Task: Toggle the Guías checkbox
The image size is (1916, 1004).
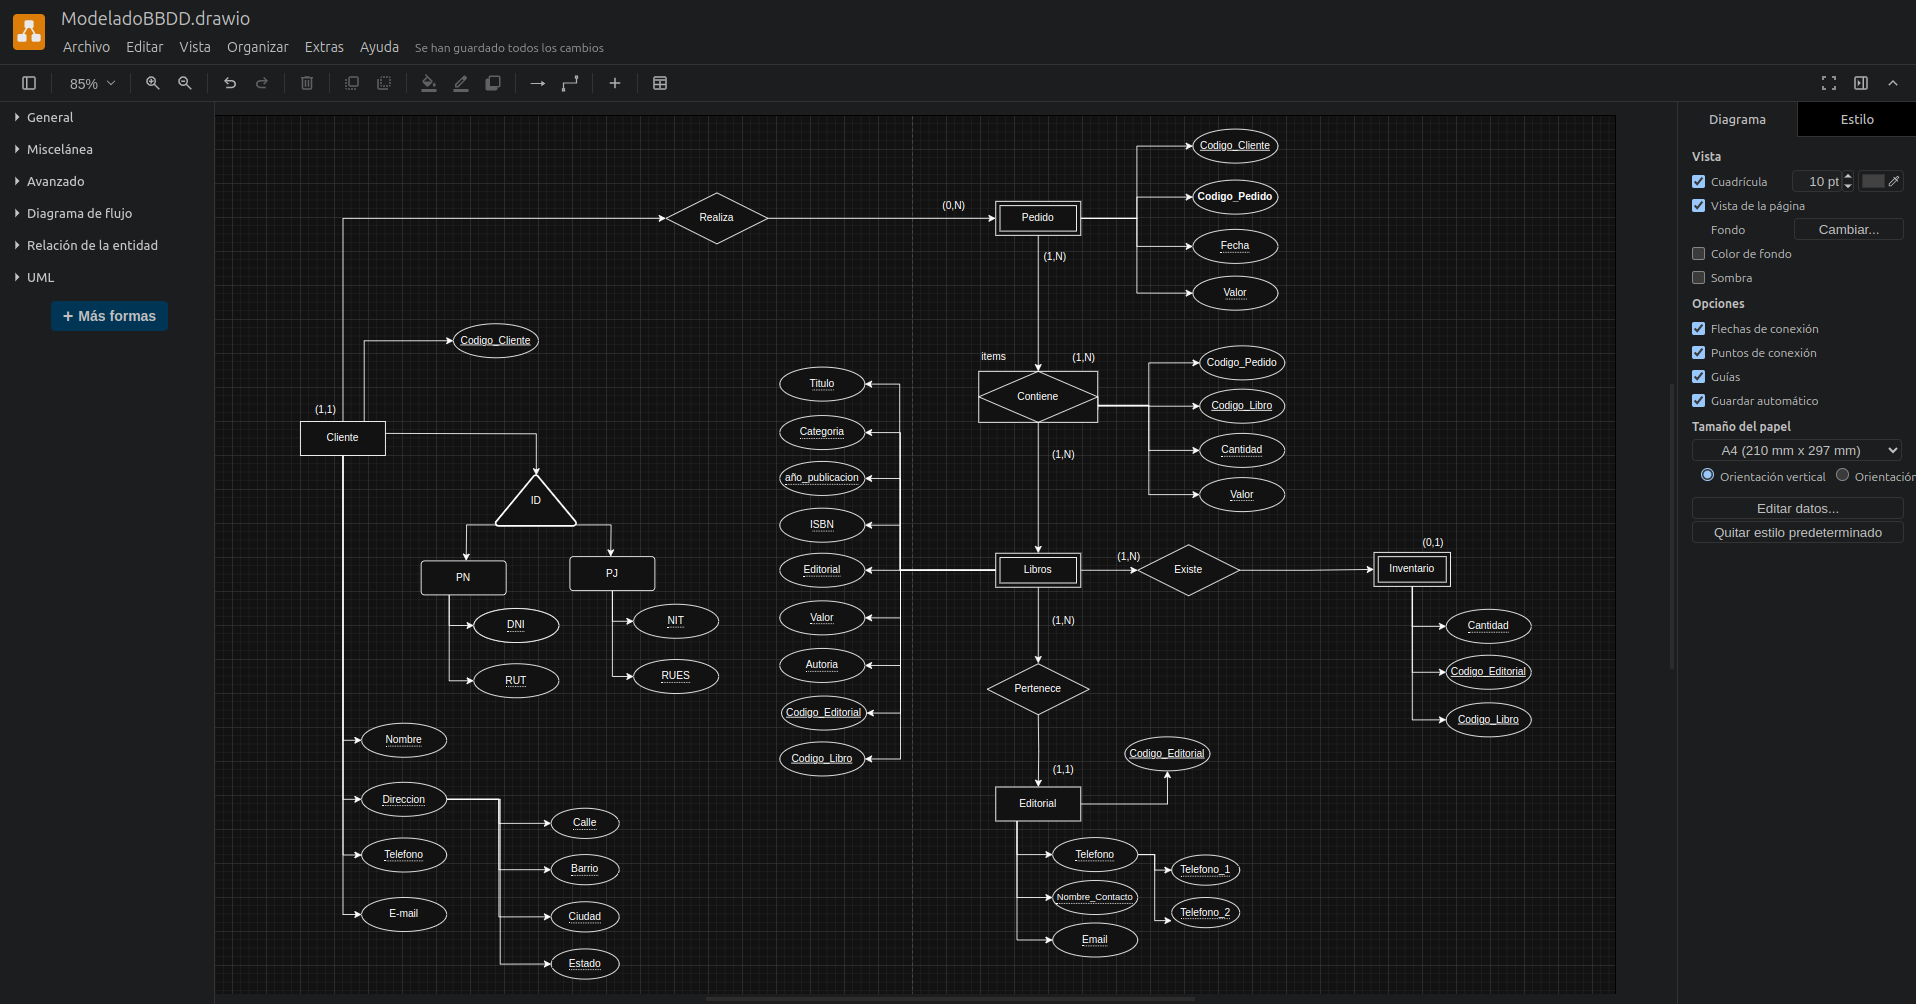Action: click(x=1698, y=376)
